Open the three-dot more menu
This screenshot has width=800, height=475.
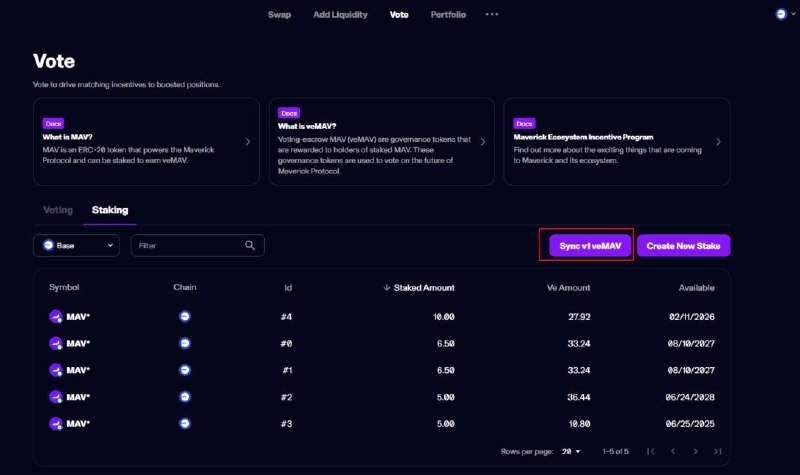point(492,14)
